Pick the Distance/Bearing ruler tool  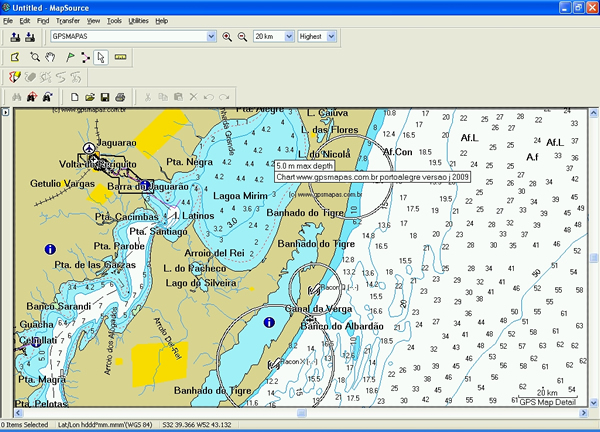click(120, 57)
